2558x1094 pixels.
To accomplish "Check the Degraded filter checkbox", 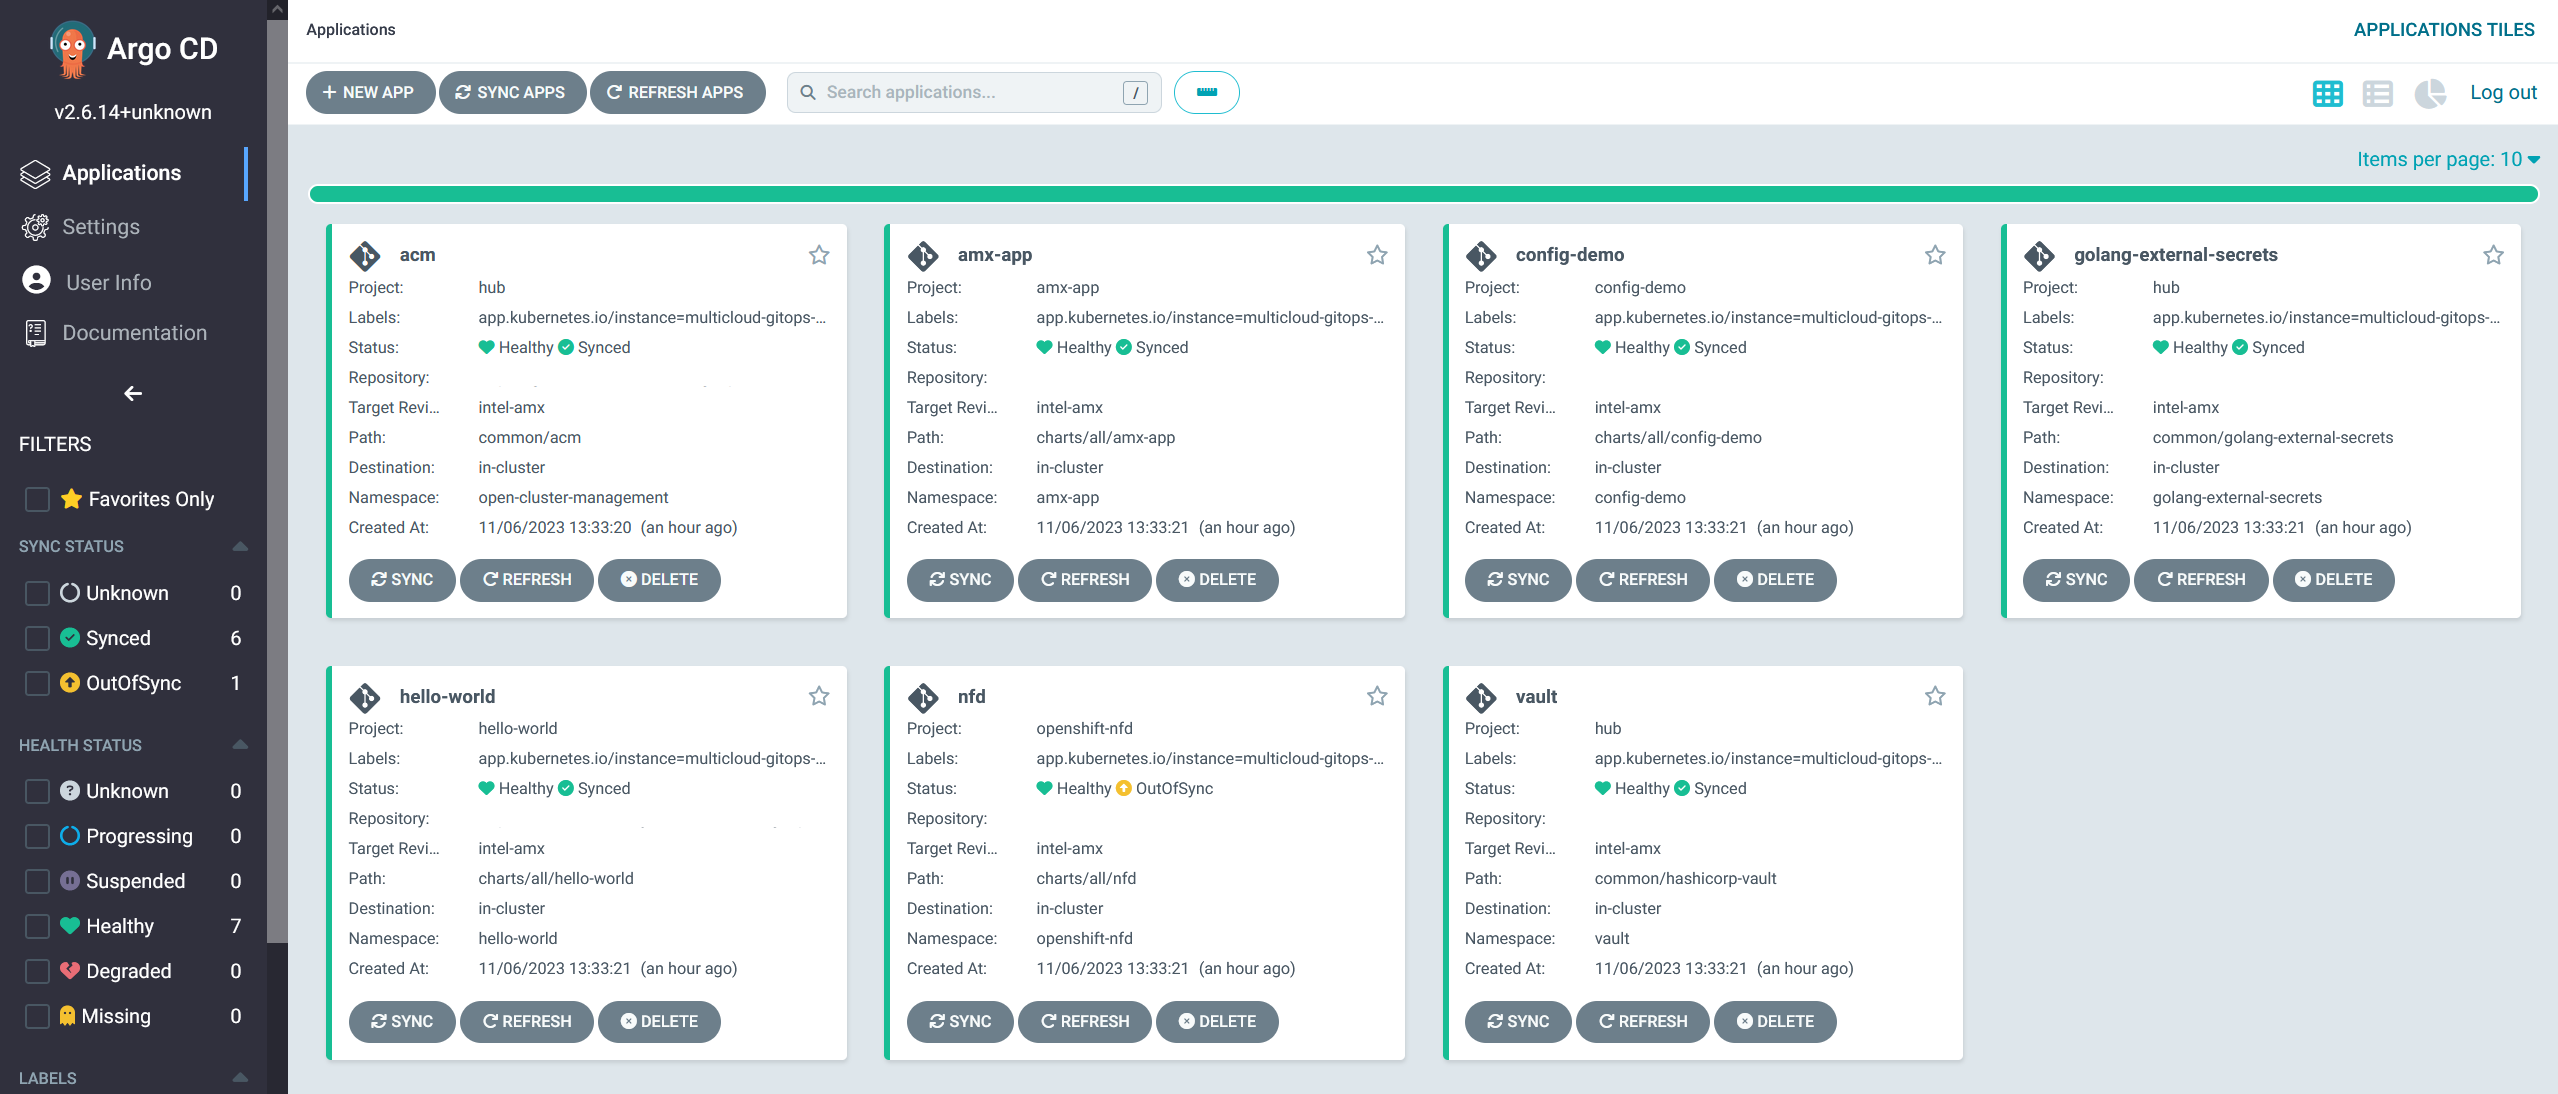I will click(x=37, y=971).
